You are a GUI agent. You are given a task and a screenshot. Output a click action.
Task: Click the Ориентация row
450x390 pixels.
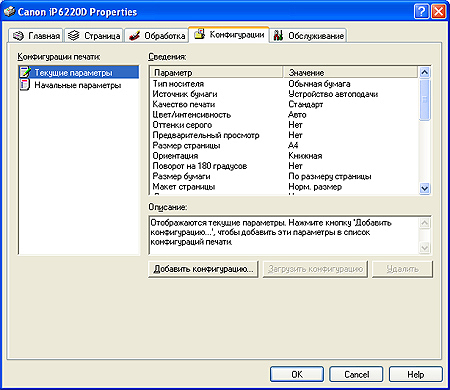pyautogui.click(x=284, y=156)
